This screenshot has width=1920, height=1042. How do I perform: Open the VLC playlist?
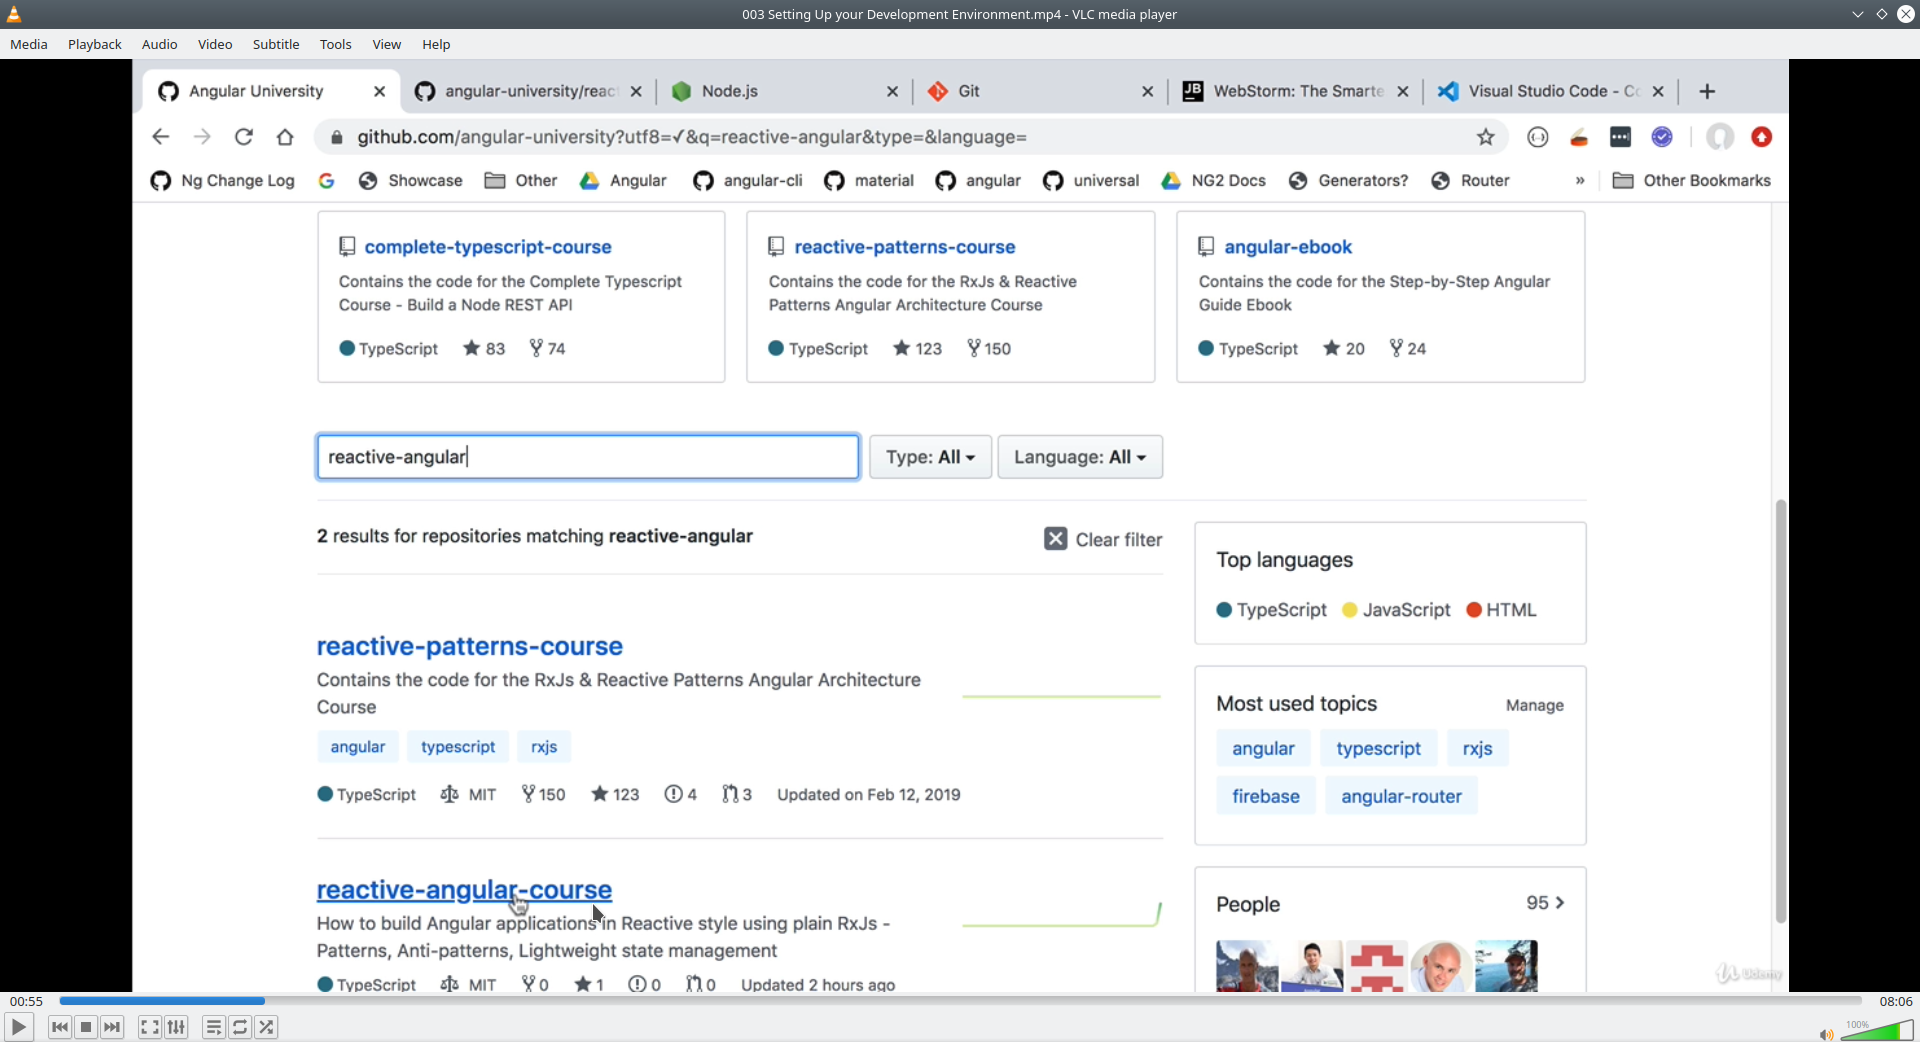214,1027
